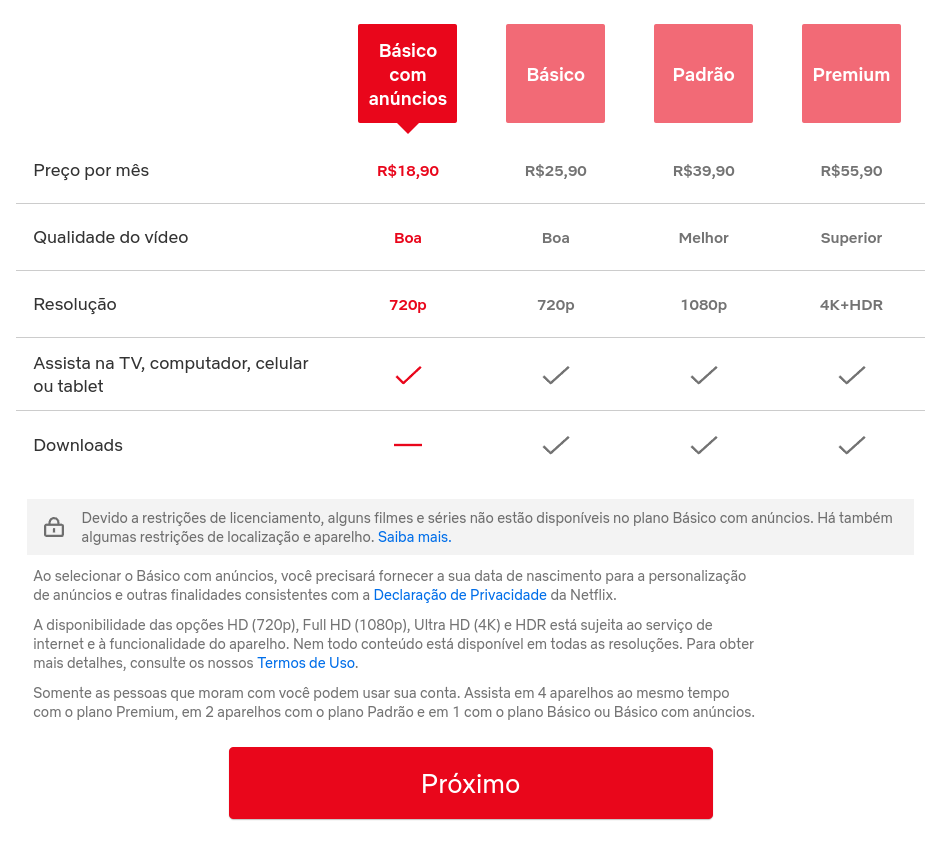The height and width of the screenshot is (866, 942).
Task: Select the Padrão plan tile
Action: [703, 74]
